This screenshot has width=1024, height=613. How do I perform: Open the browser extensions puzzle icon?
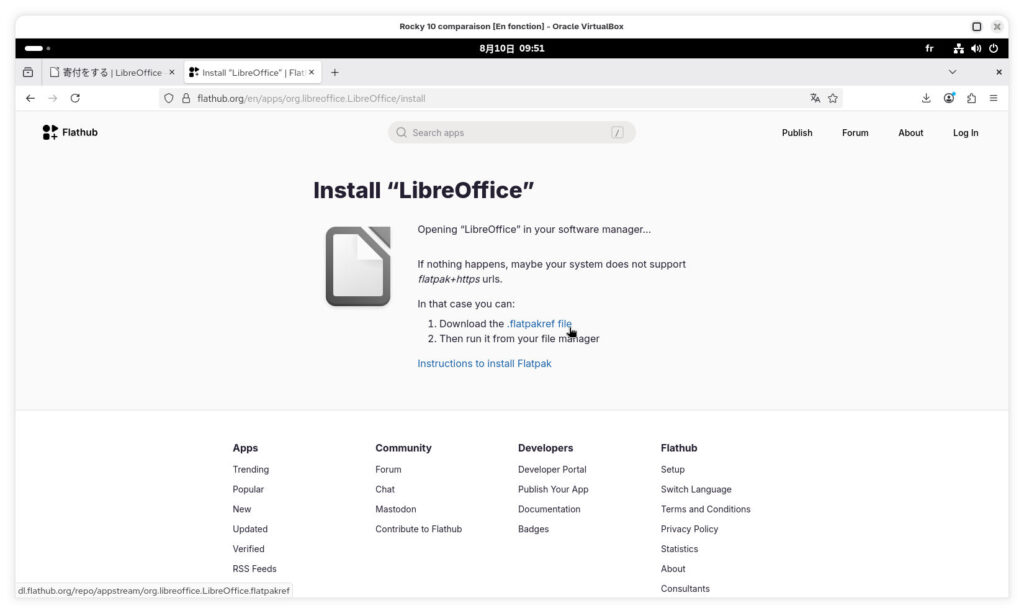point(972,98)
